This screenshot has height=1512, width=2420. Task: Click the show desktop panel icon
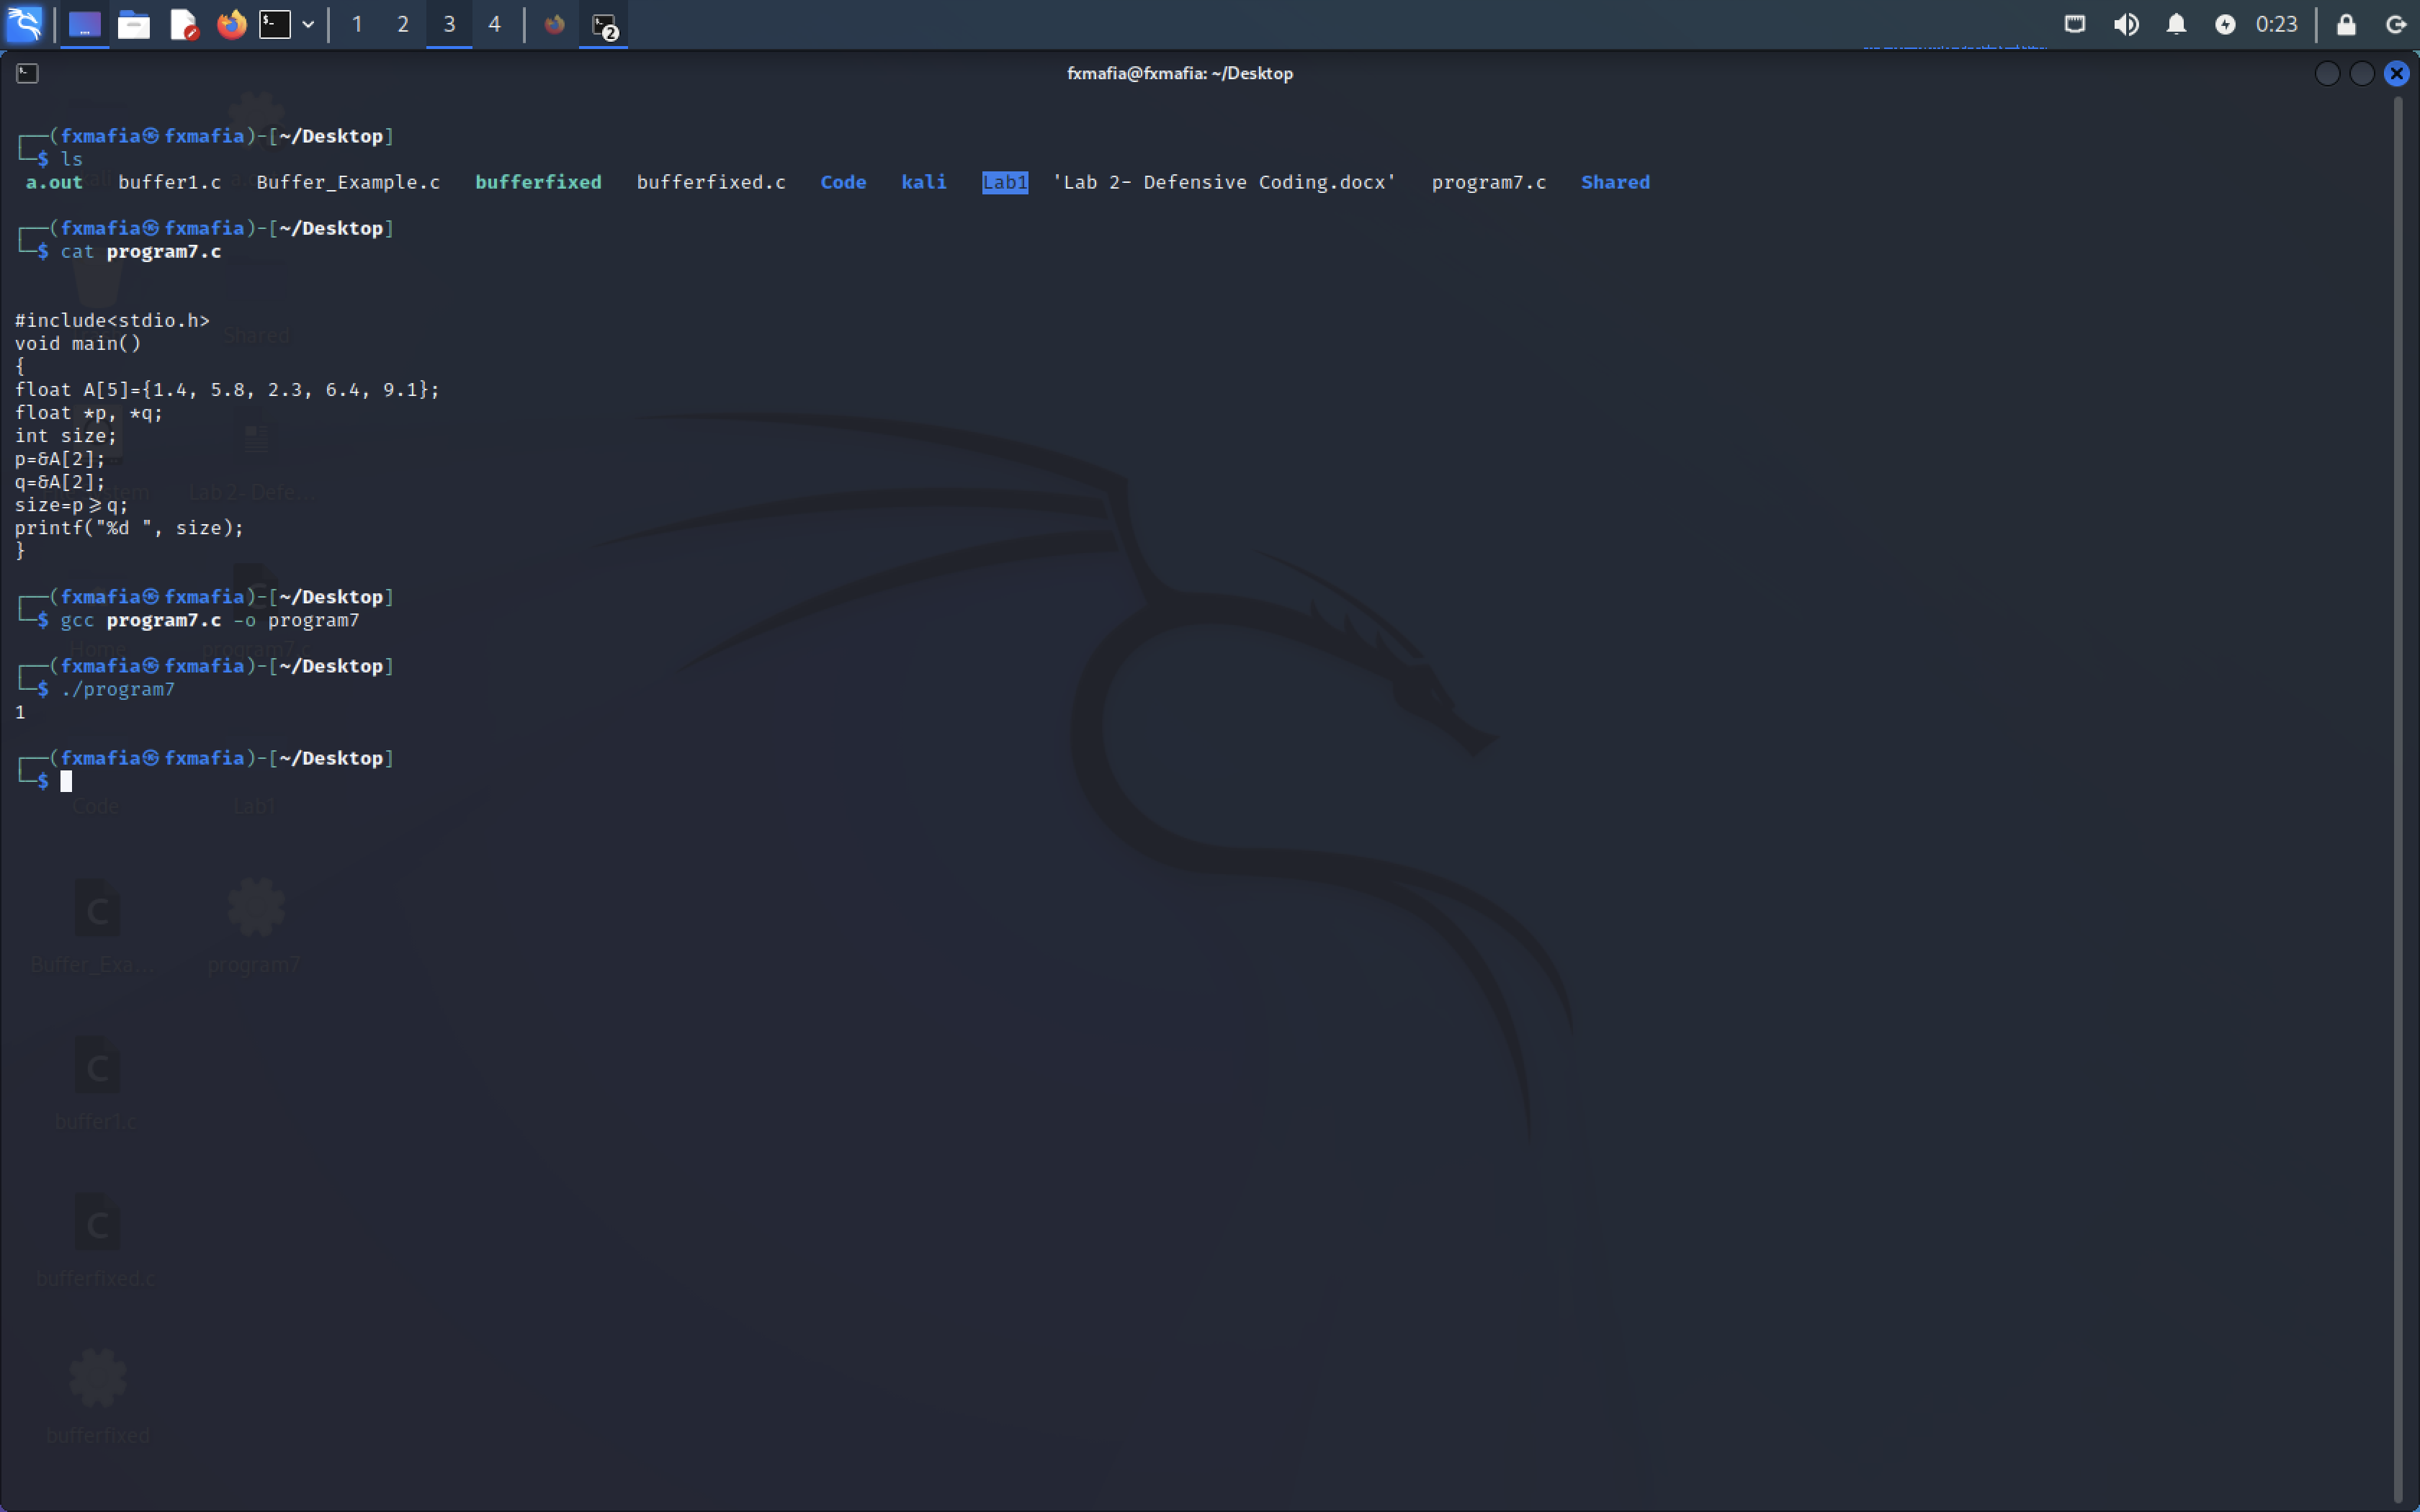pyautogui.click(x=85, y=24)
